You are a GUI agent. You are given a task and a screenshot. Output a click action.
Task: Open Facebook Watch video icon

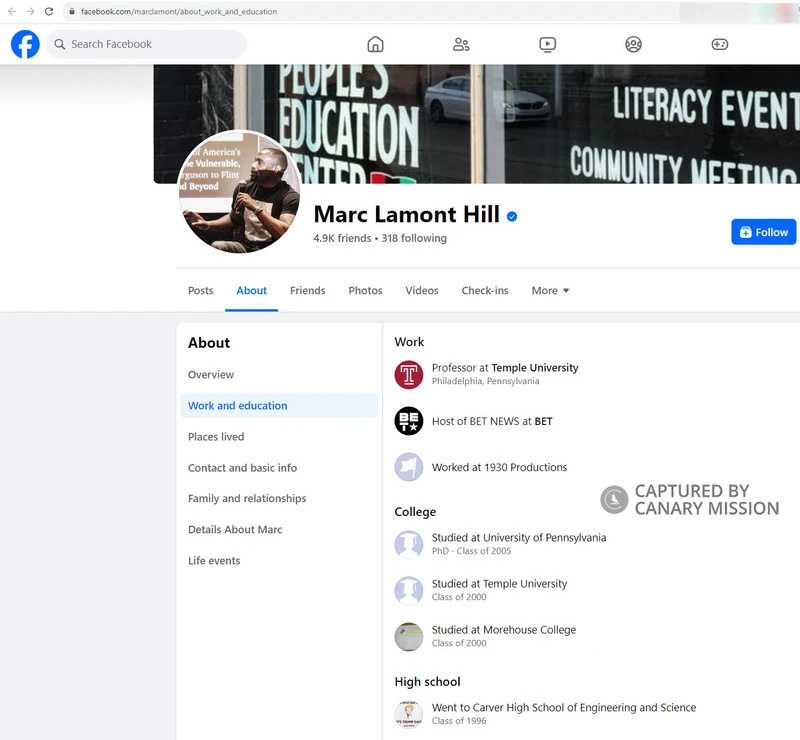(x=547, y=44)
